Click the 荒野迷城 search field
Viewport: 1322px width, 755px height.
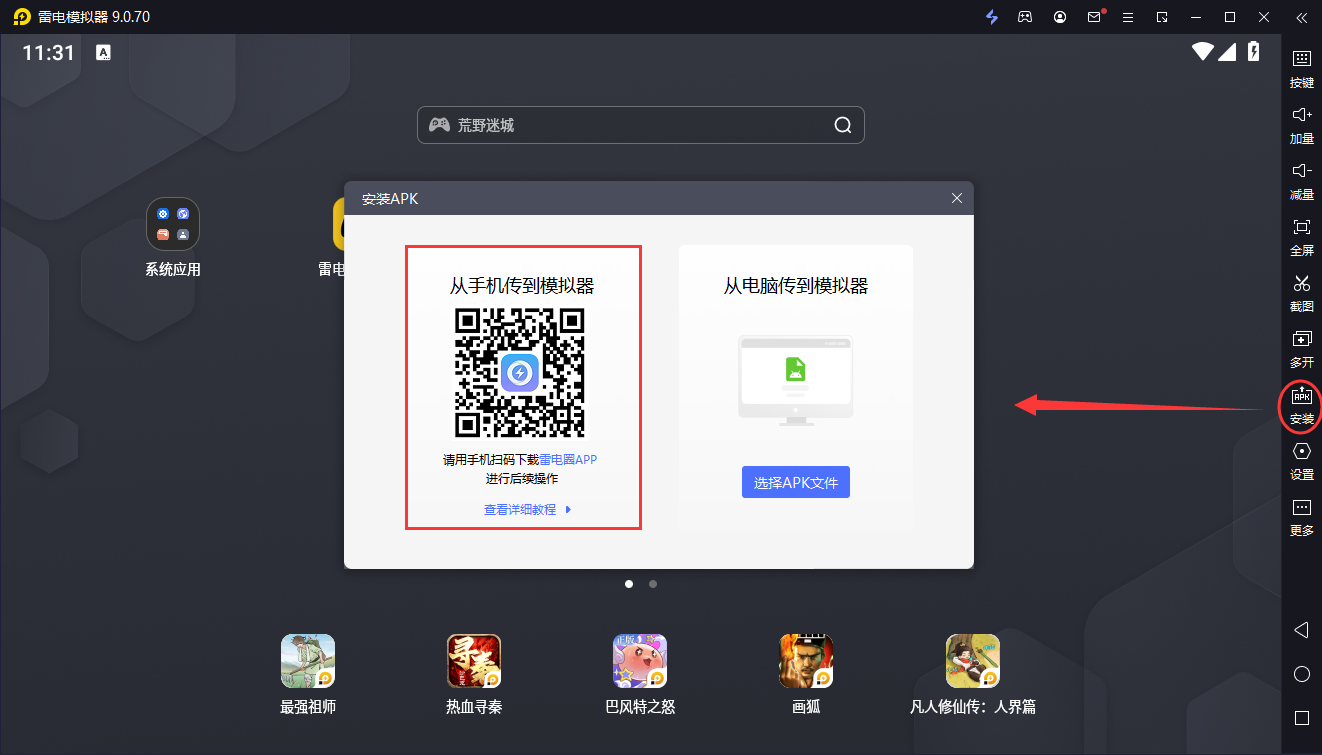641,125
